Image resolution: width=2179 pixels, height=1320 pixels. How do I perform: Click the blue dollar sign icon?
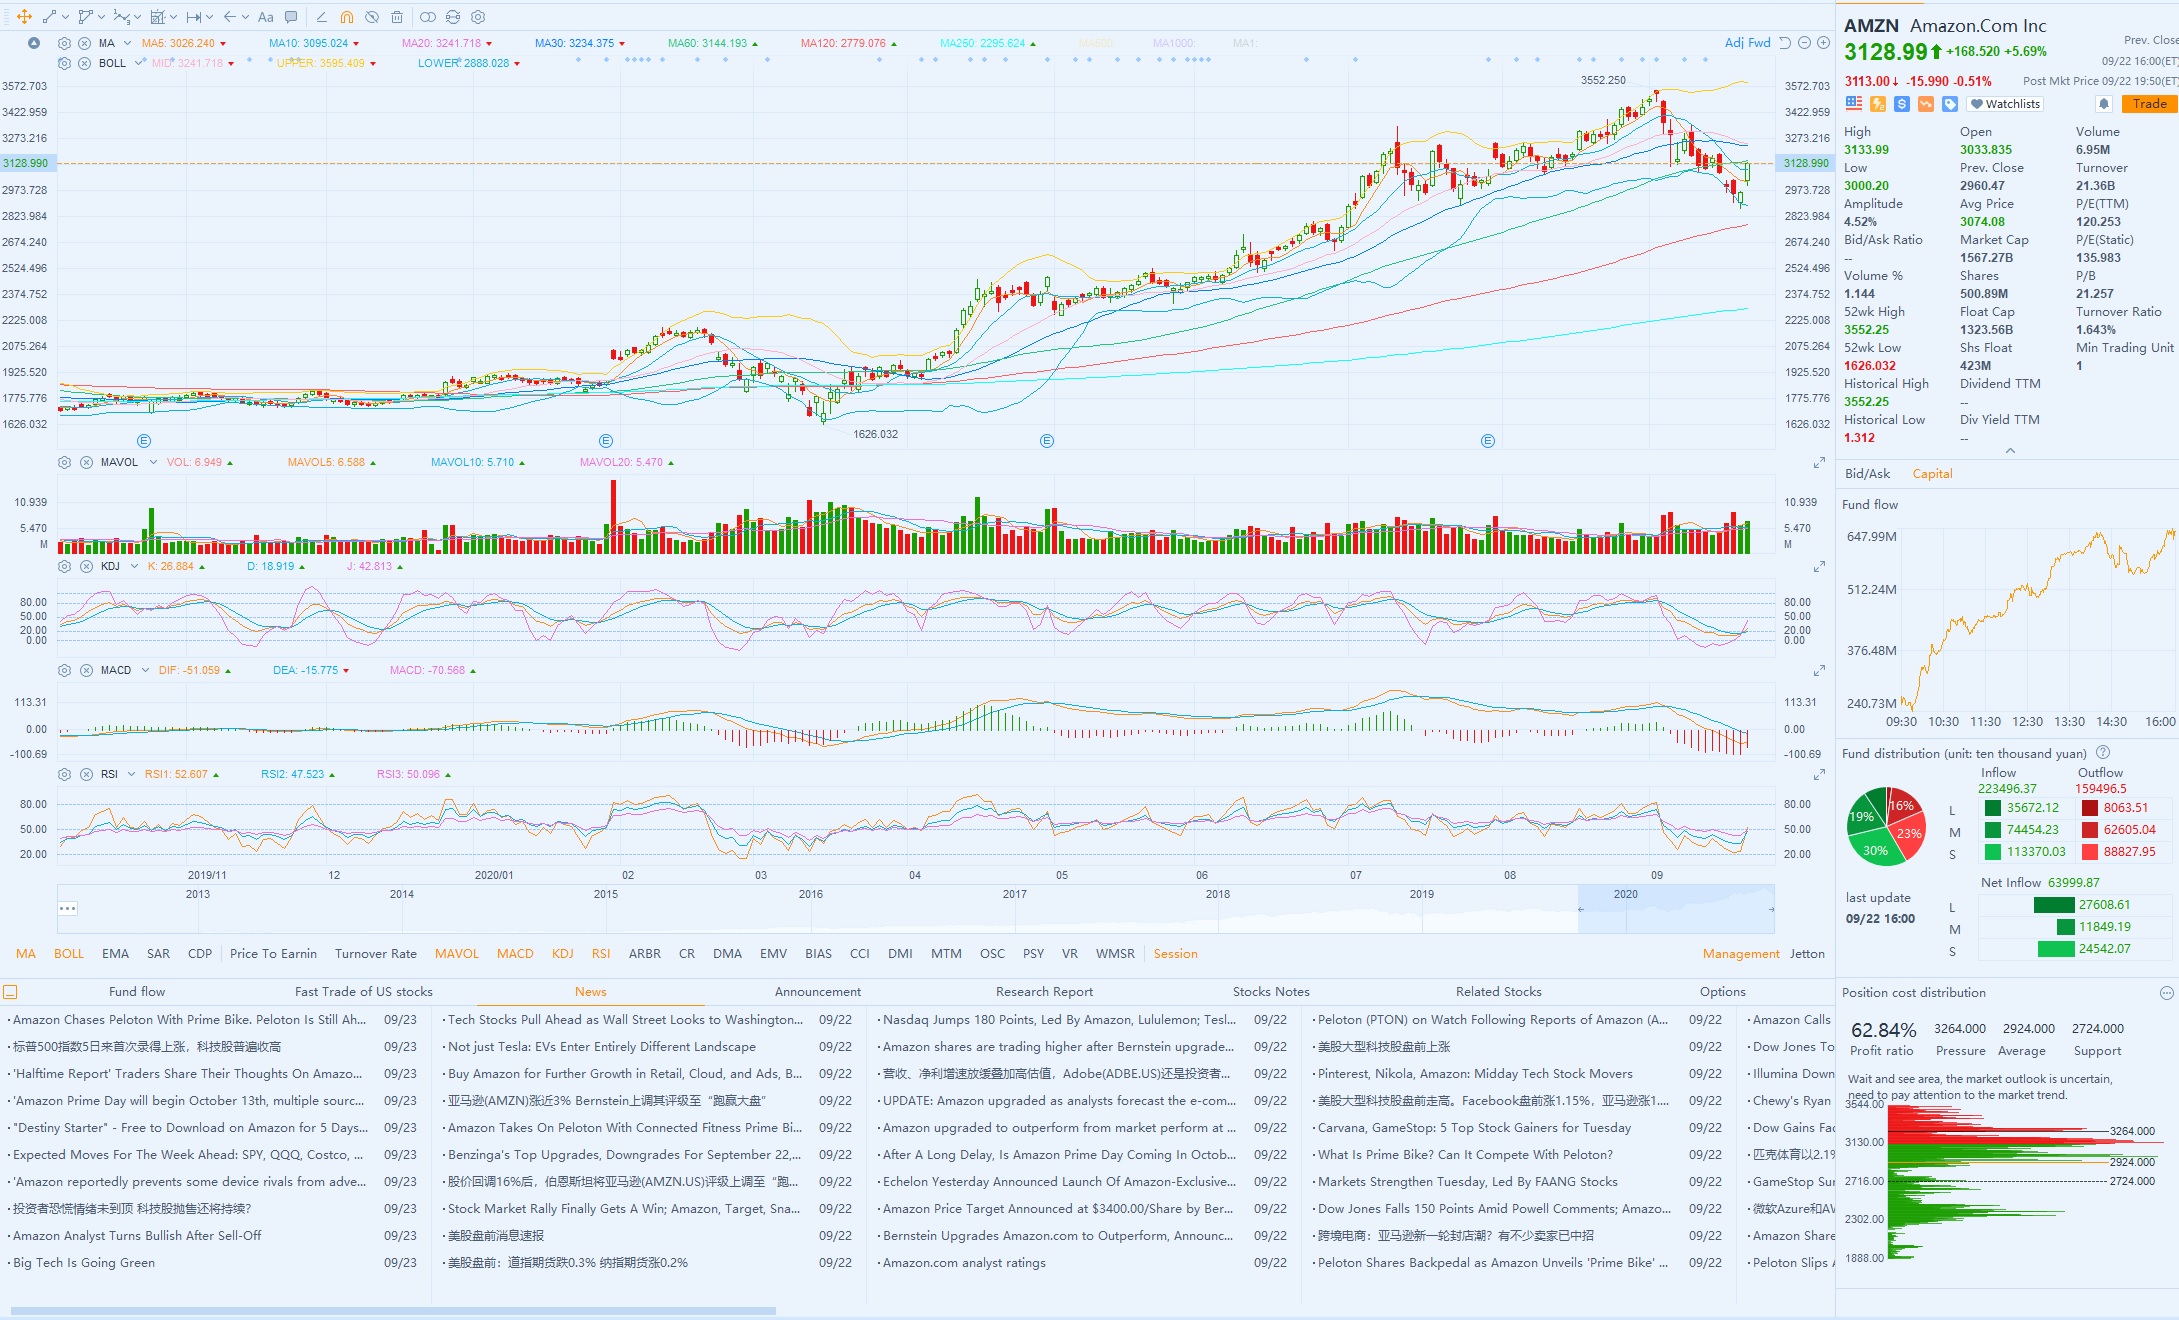click(x=1902, y=104)
